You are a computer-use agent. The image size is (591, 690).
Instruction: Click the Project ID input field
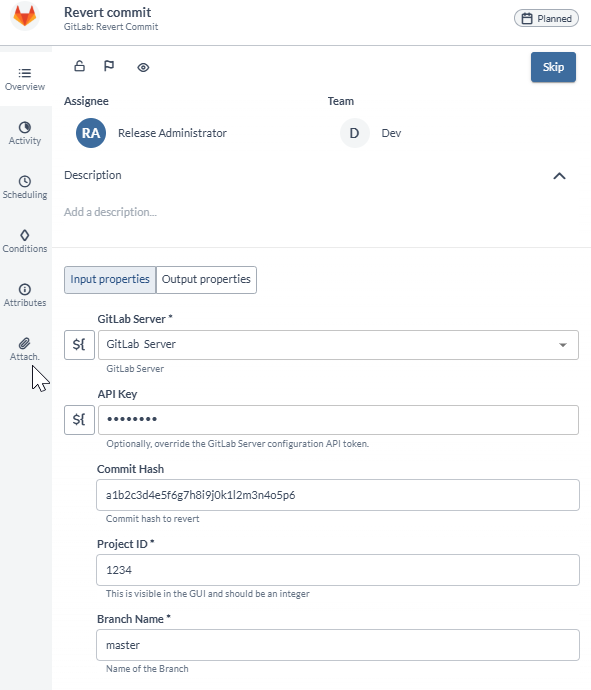click(x=338, y=570)
